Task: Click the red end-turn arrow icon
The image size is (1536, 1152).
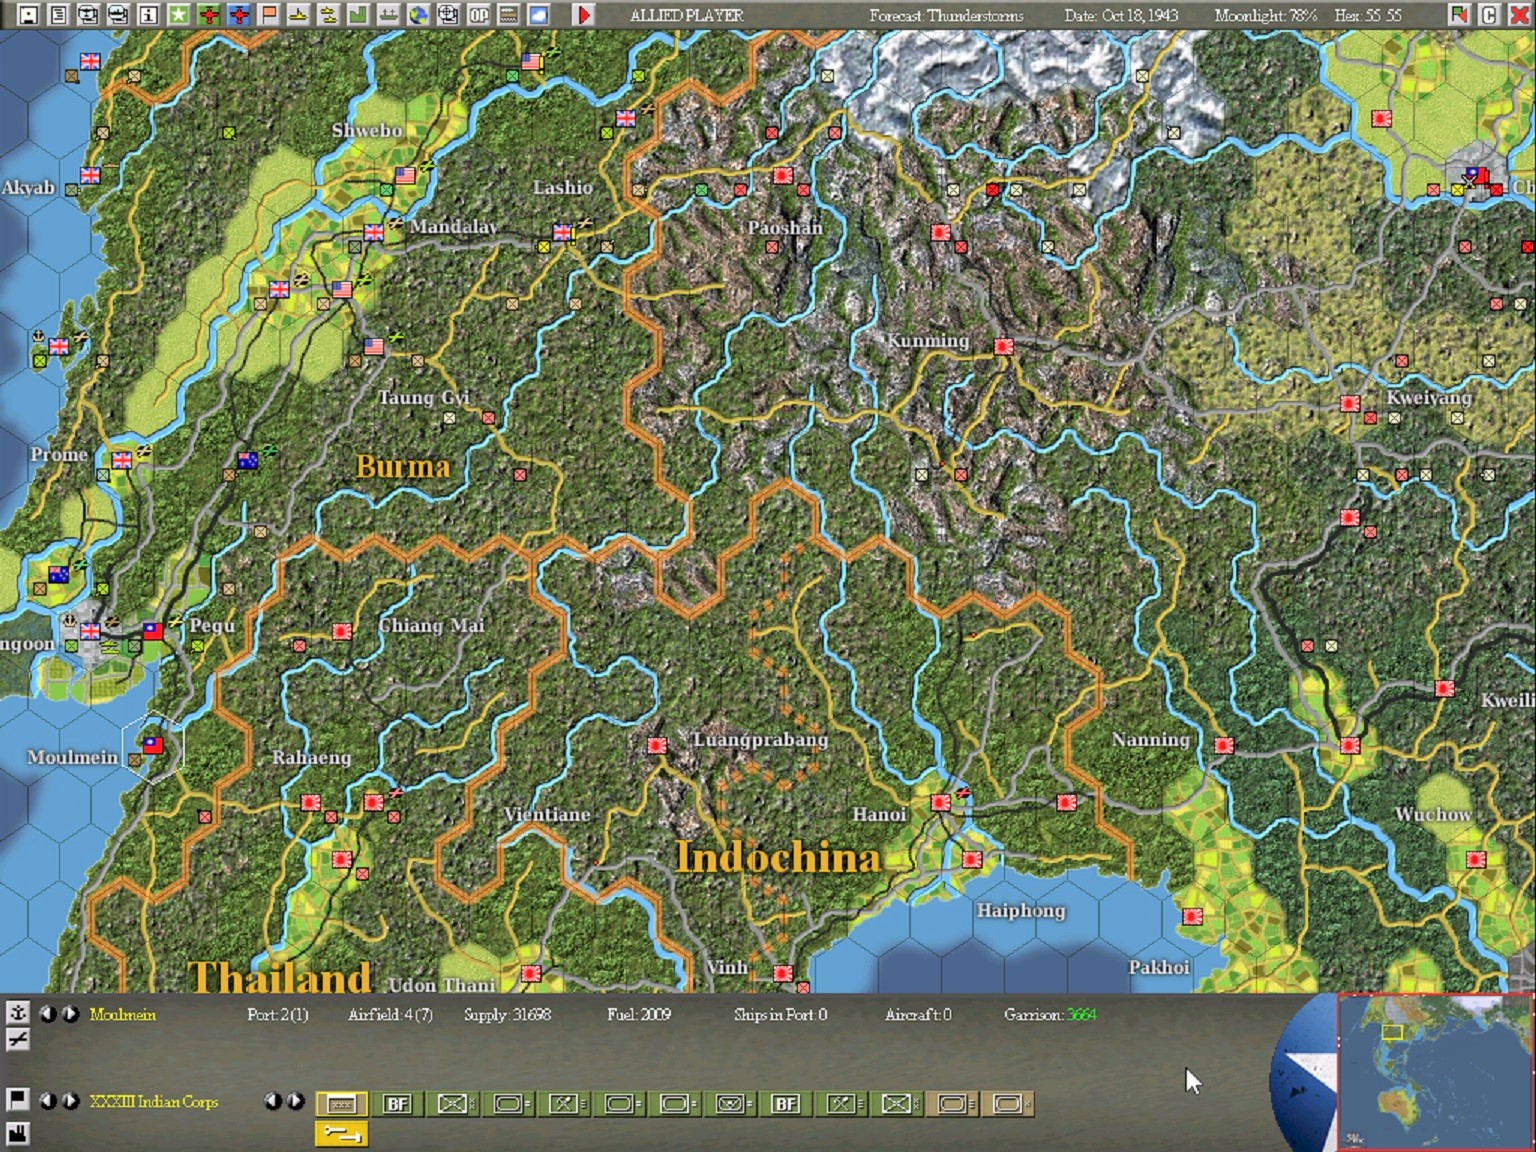Action: tap(584, 14)
